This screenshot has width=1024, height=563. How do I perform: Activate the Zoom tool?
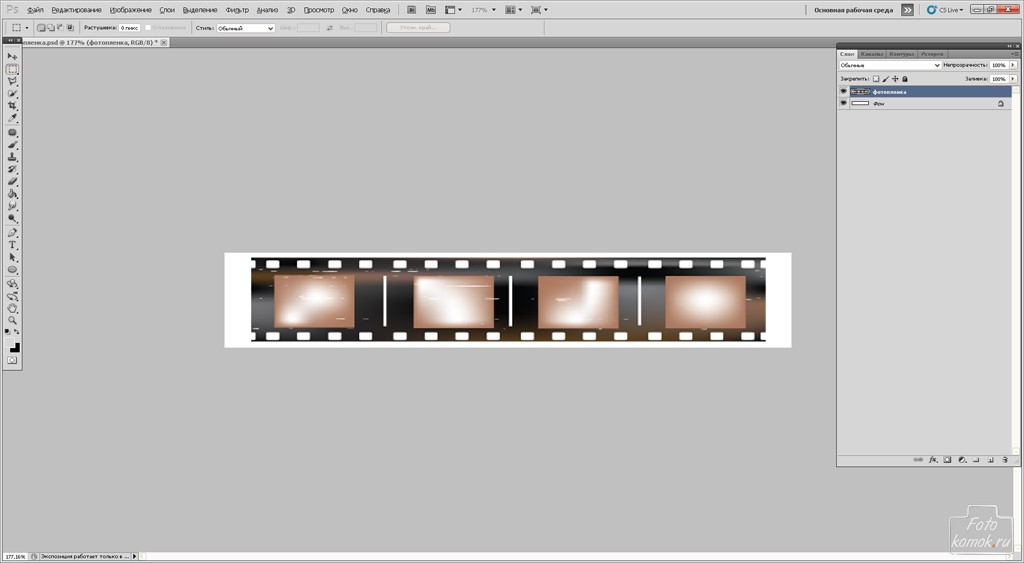[x=13, y=320]
